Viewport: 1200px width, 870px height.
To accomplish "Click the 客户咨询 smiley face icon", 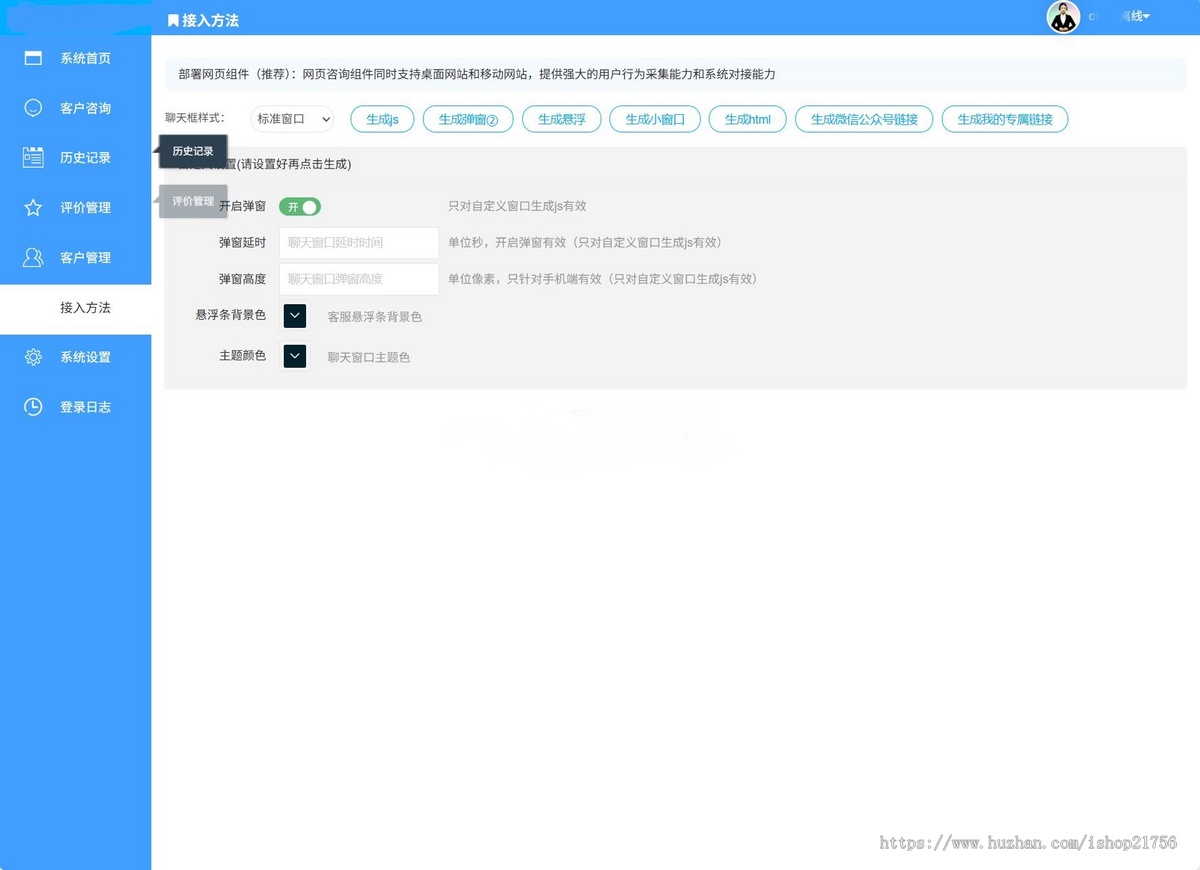I will click(x=33, y=108).
